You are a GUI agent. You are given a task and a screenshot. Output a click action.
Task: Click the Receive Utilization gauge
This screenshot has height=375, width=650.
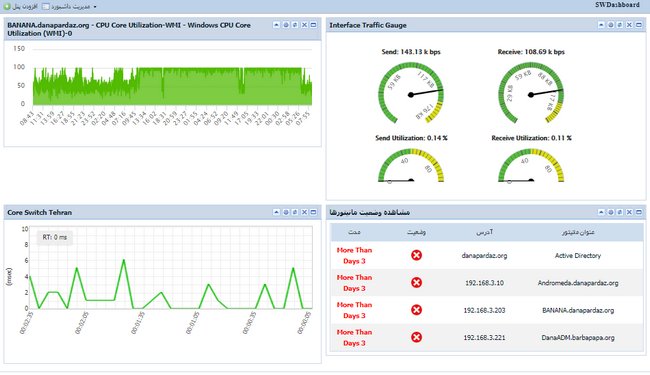point(531,166)
